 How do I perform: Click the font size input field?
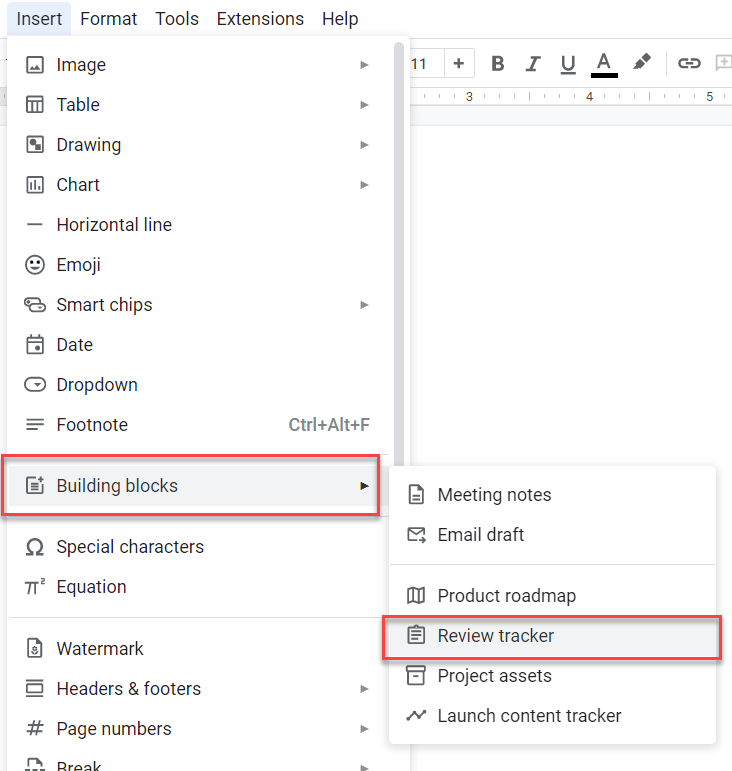click(x=420, y=64)
